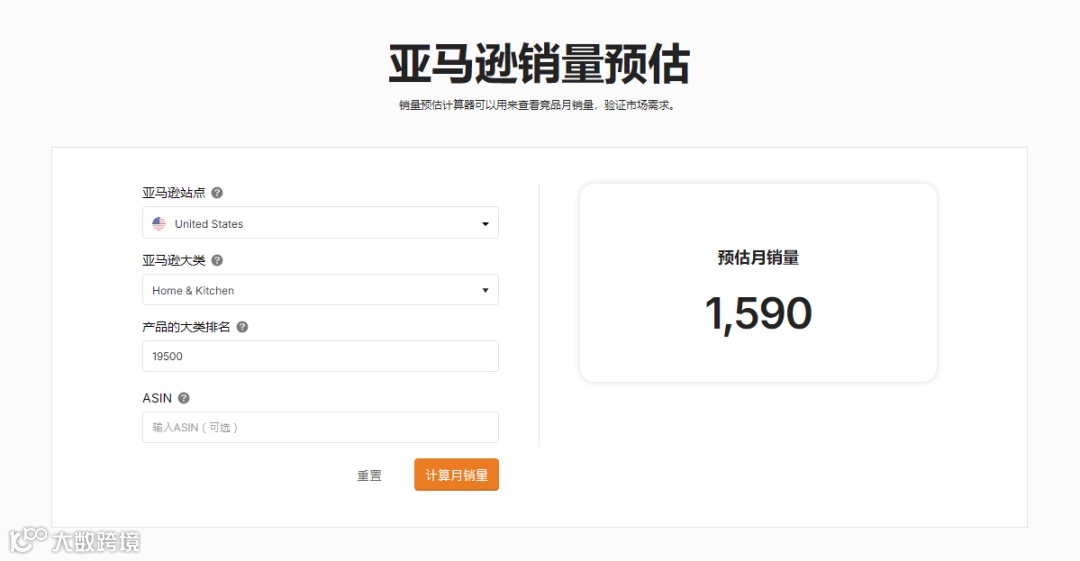The width and height of the screenshot is (1080, 561).
Task: Click help icon next to 亚马逊站点
Action: 217,193
